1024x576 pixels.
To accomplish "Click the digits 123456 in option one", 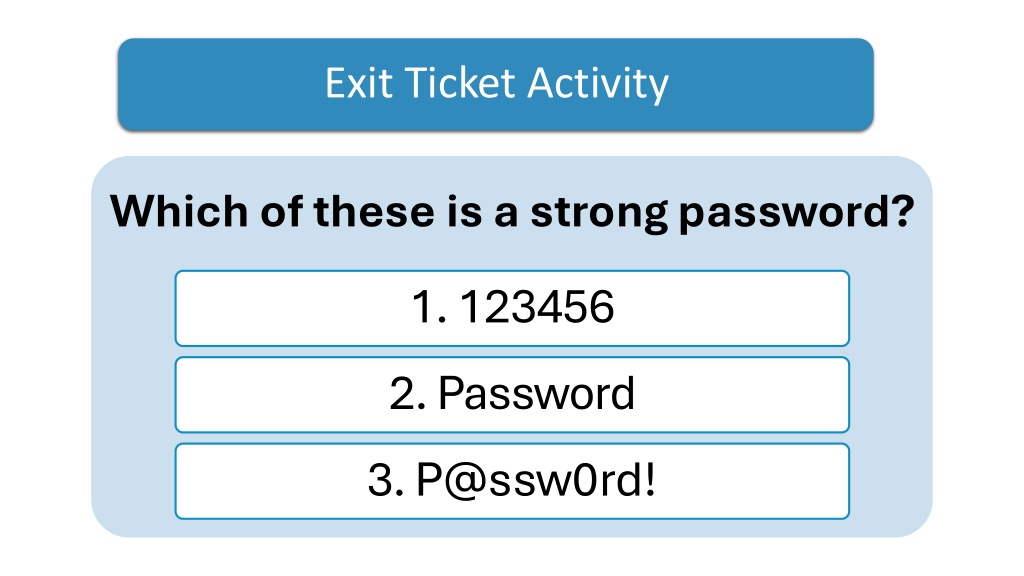I will pyautogui.click(x=537, y=307).
